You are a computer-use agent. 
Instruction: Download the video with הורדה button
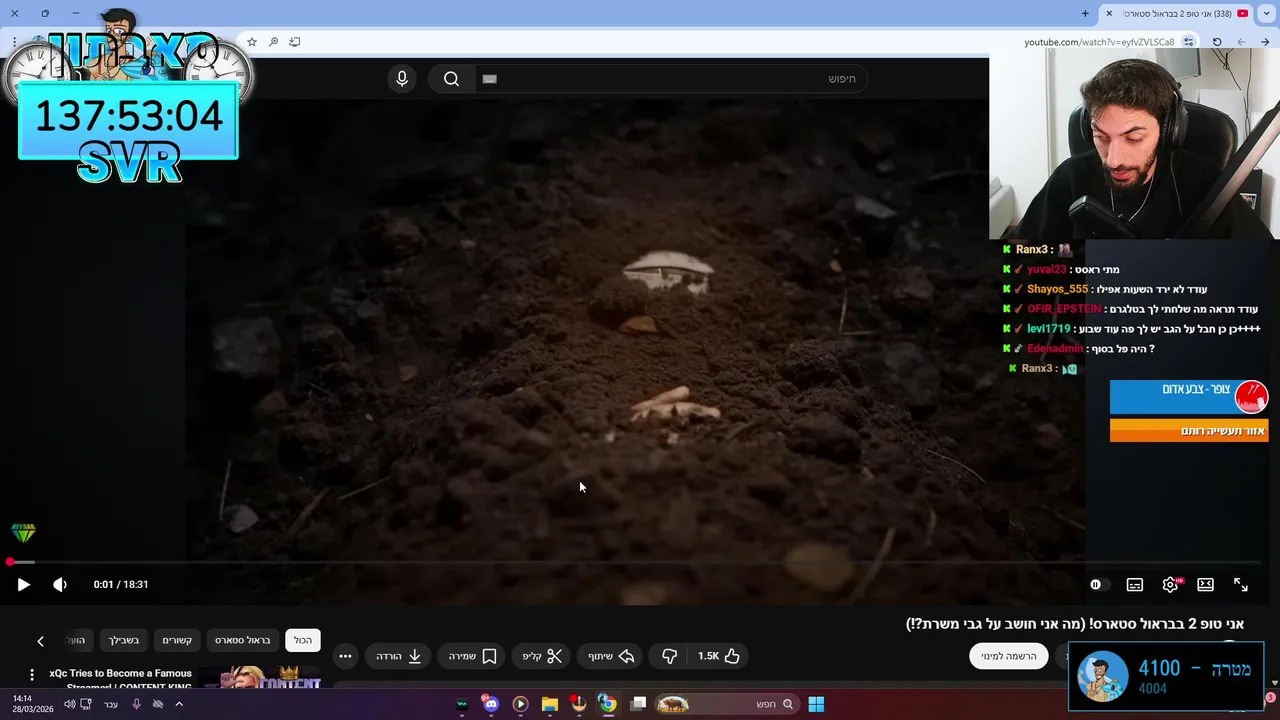399,656
